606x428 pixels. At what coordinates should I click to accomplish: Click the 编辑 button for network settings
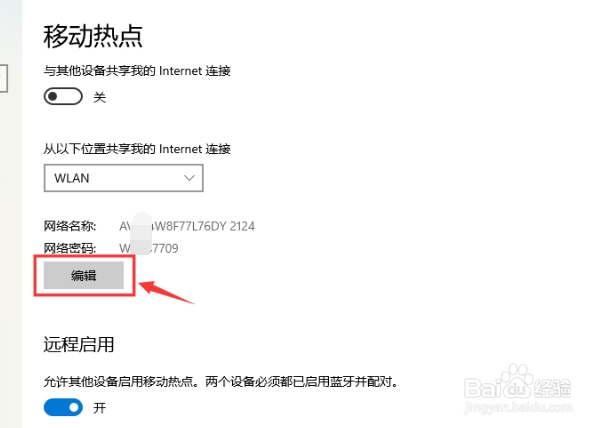(84, 275)
